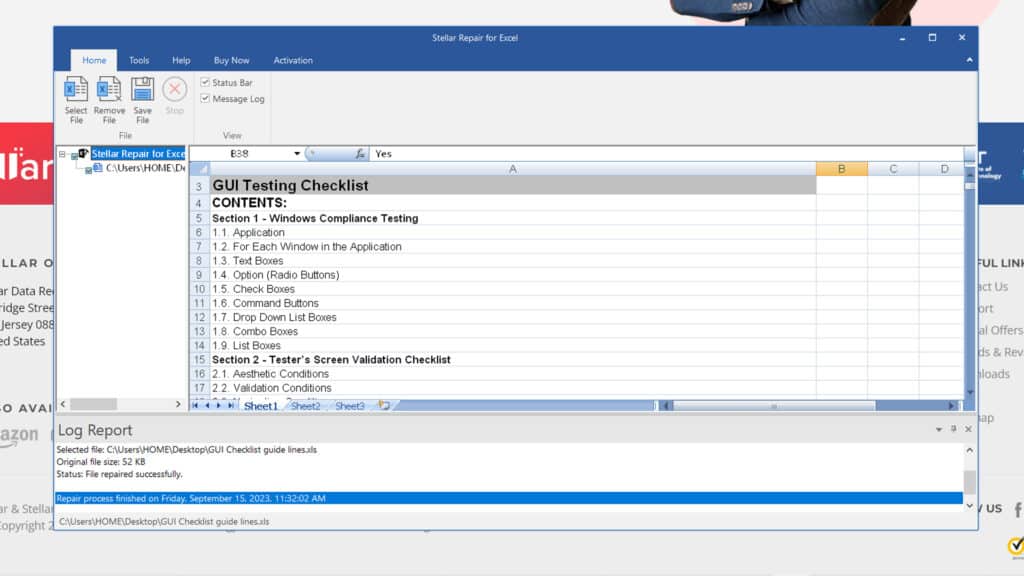Close the Log Report panel
This screenshot has height=576, width=1024.
tap(968, 429)
